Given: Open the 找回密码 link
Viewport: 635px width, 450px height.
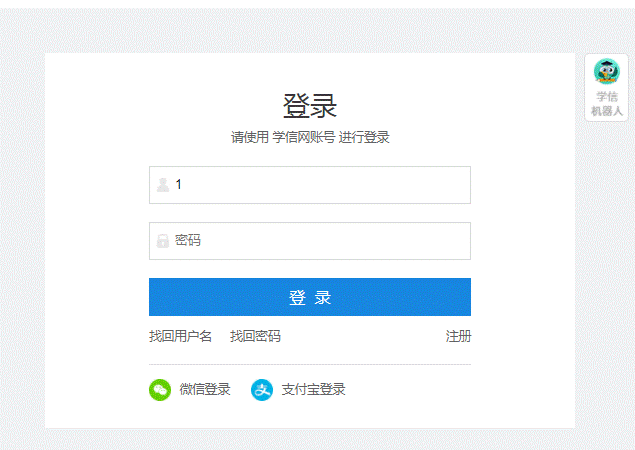Looking at the screenshot, I should pyautogui.click(x=255, y=337).
